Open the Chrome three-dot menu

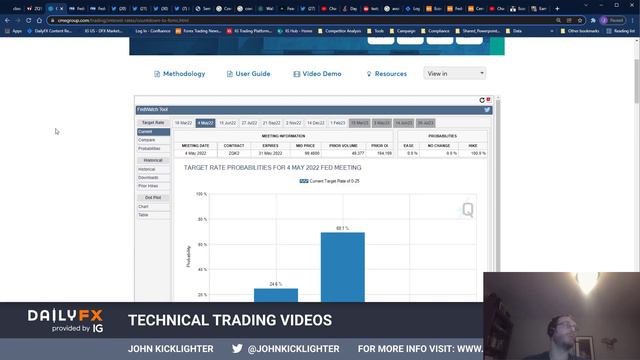(x=633, y=20)
